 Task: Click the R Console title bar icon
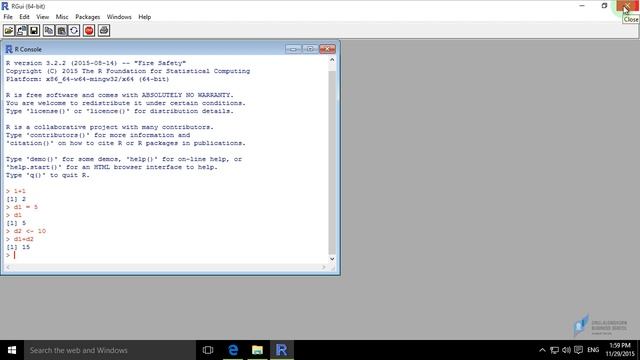9,49
